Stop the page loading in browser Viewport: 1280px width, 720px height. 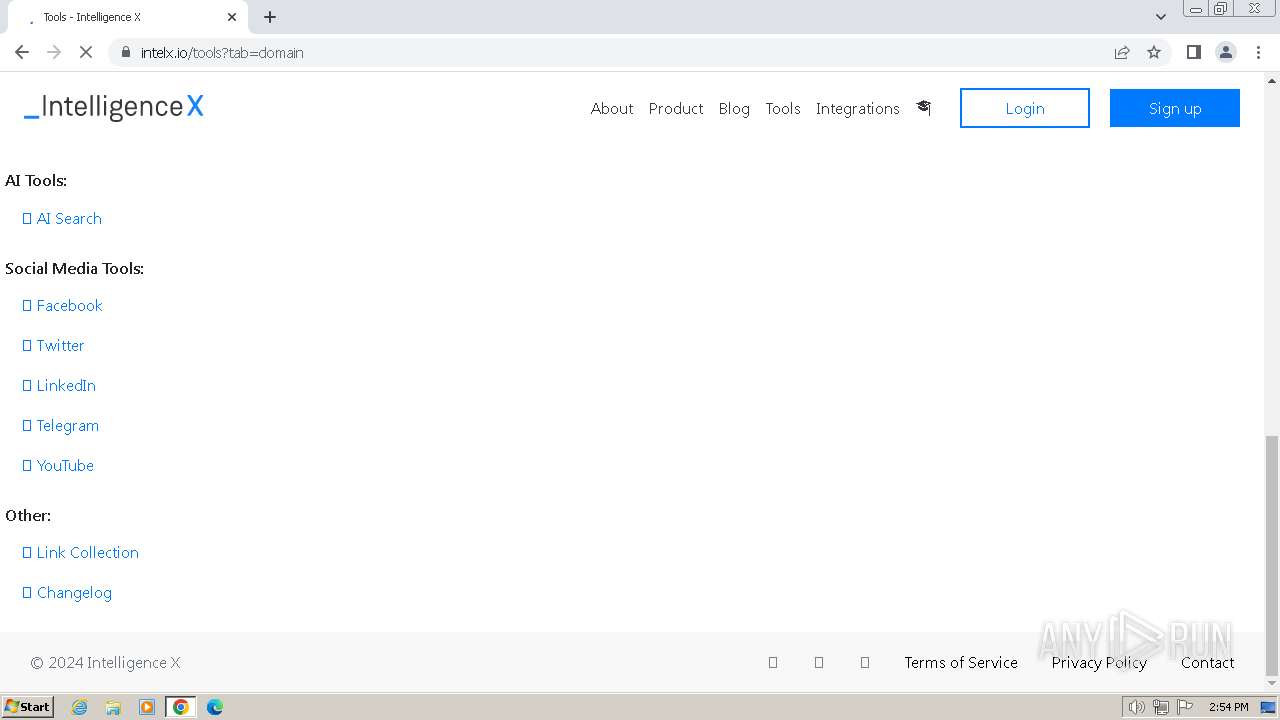pos(86,52)
